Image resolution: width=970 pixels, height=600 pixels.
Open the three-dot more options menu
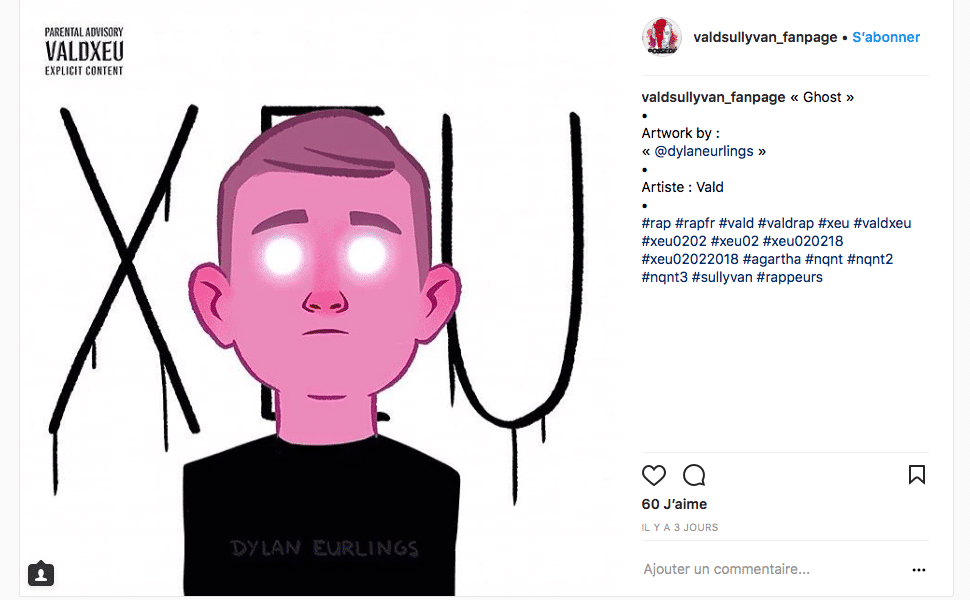click(919, 570)
